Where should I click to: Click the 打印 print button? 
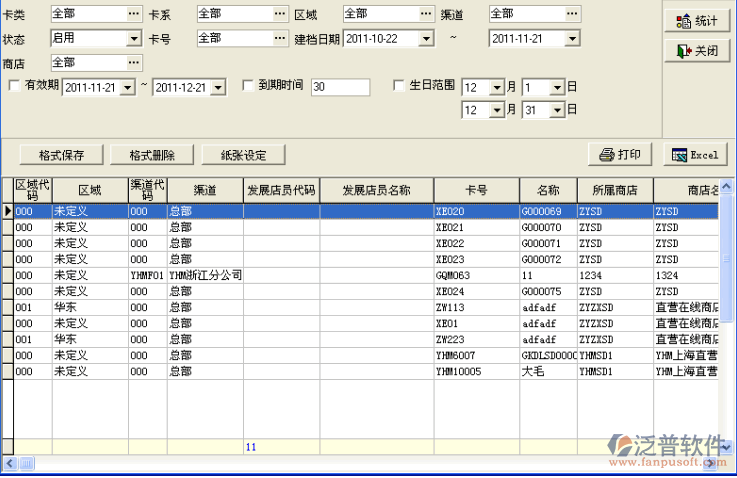tap(620, 154)
